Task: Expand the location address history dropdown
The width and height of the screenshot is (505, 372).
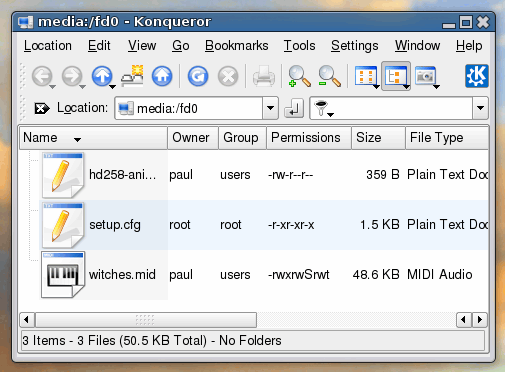Action: point(270,108)
